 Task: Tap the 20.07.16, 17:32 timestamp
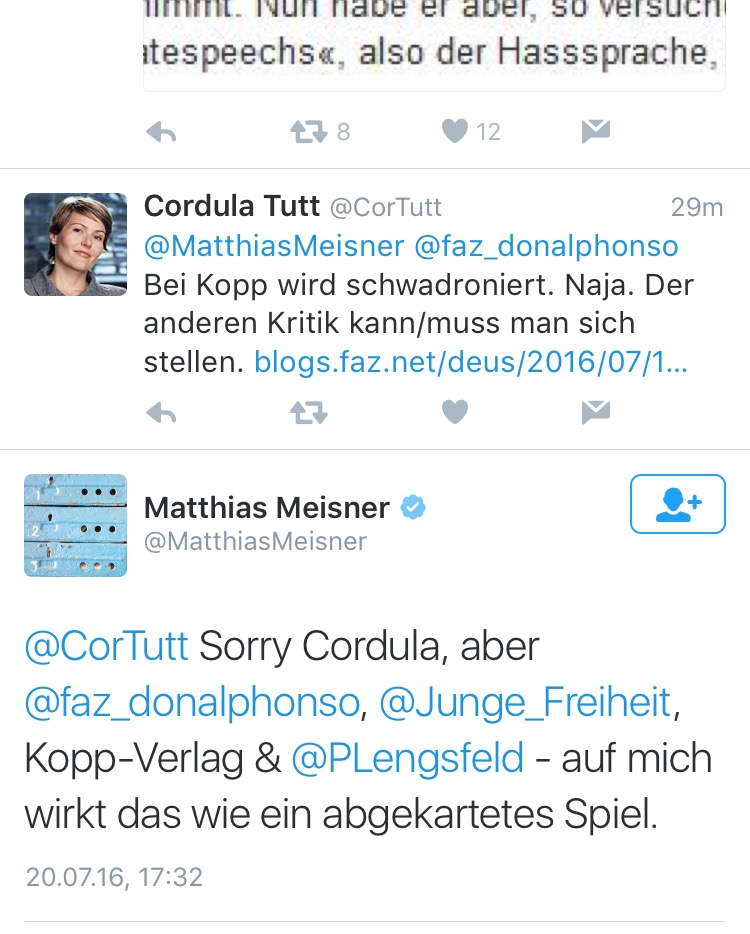114,877
